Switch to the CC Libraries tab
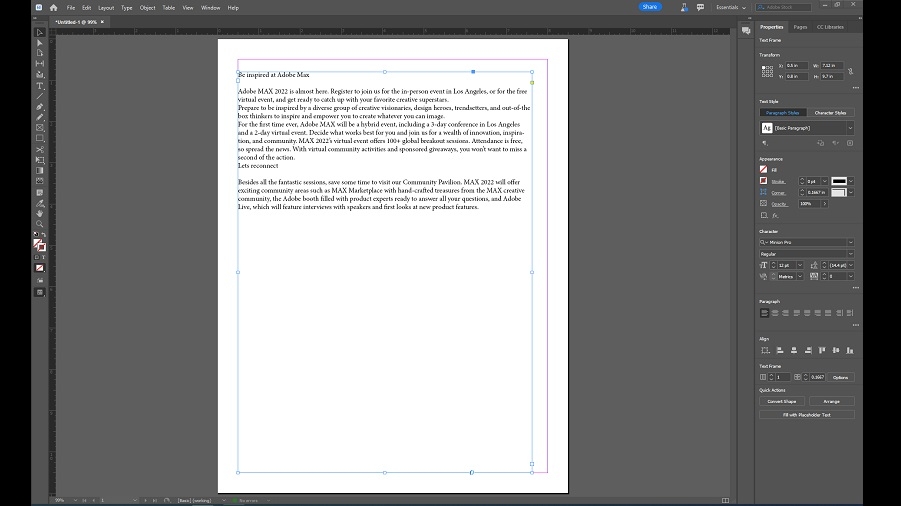 (830, 27)
